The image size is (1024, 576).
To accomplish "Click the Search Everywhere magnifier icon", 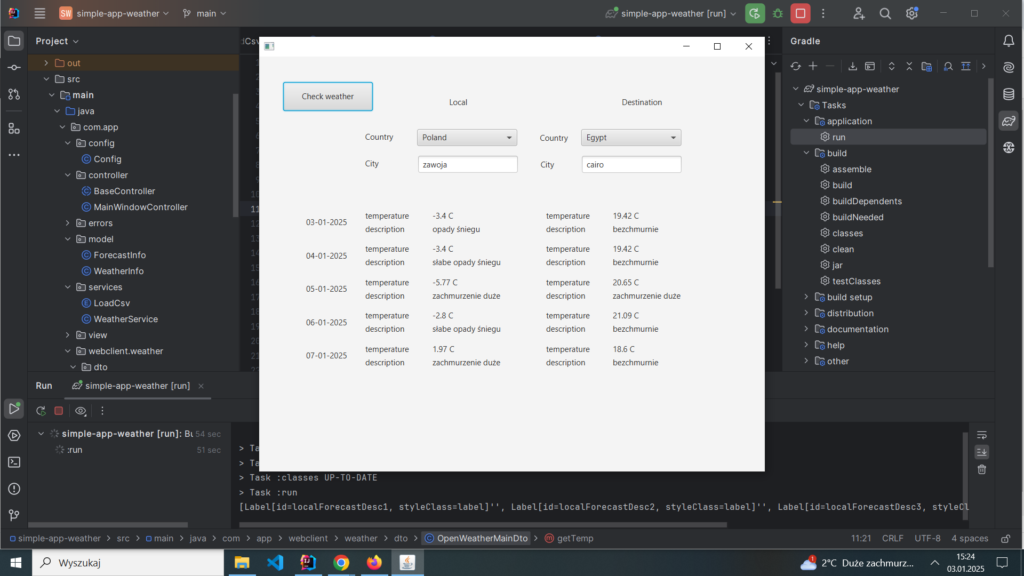I will tap(885, 13).
